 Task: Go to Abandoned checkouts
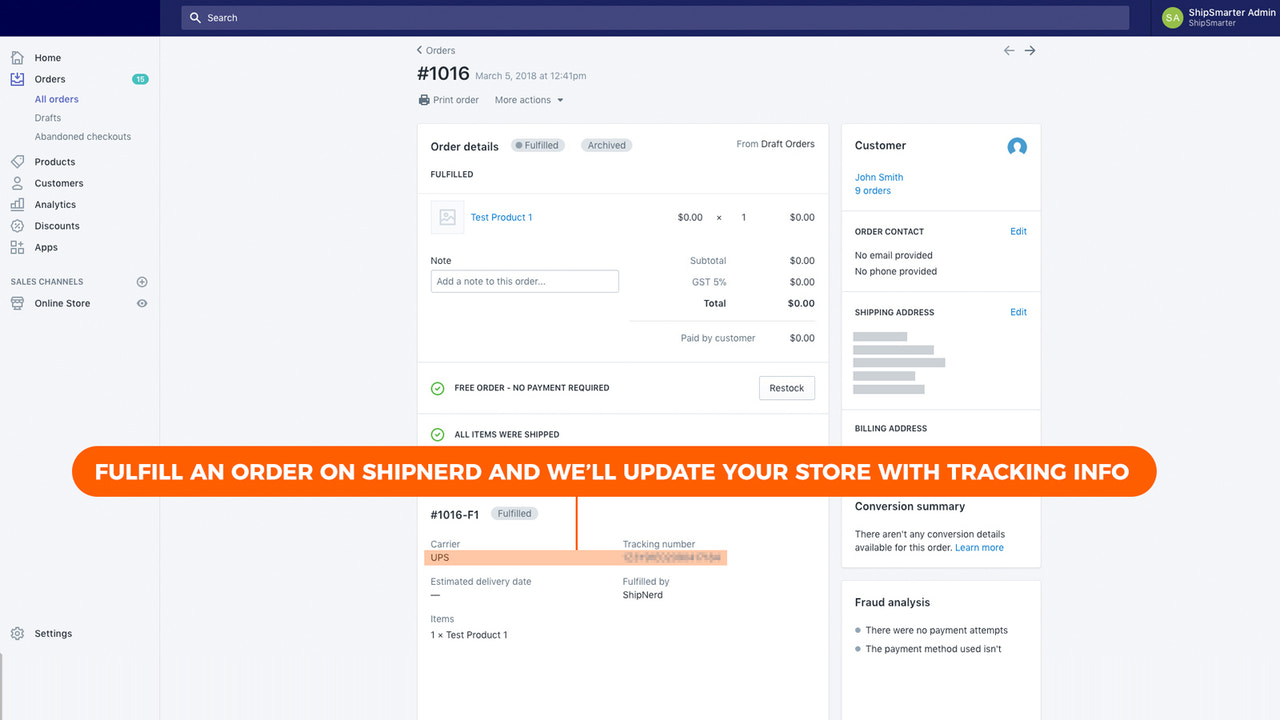[82, 136]
